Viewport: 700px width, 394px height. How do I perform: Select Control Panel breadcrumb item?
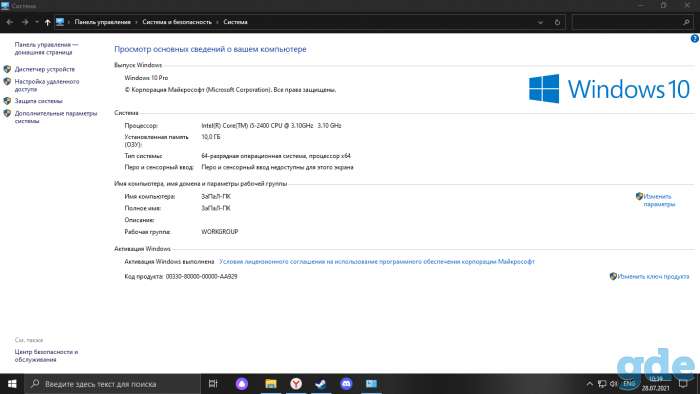tap(103, 22)
